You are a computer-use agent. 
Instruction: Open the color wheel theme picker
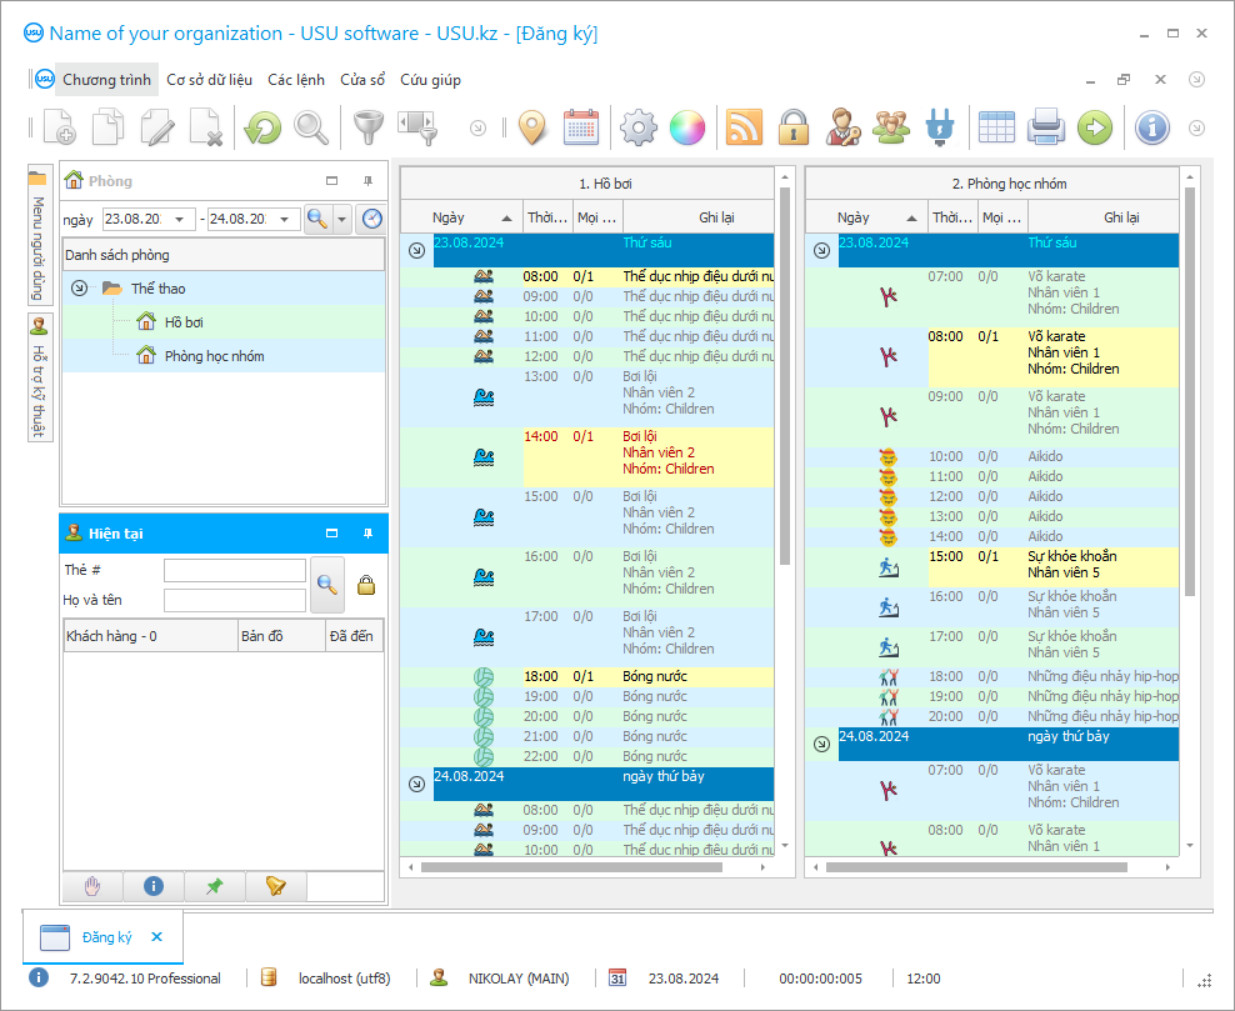coord(687,128)
